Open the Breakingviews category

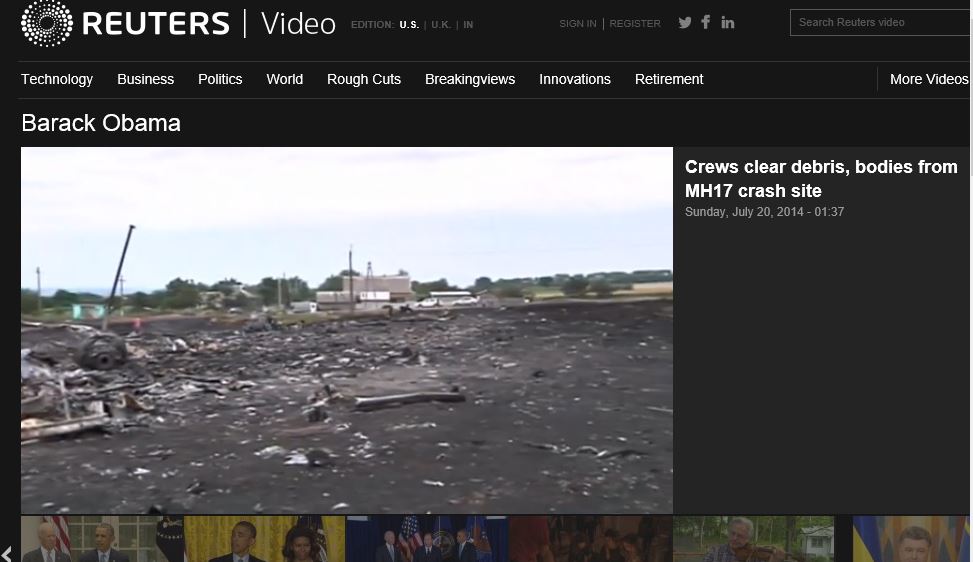pyautogui.click(x=470, y=79)
